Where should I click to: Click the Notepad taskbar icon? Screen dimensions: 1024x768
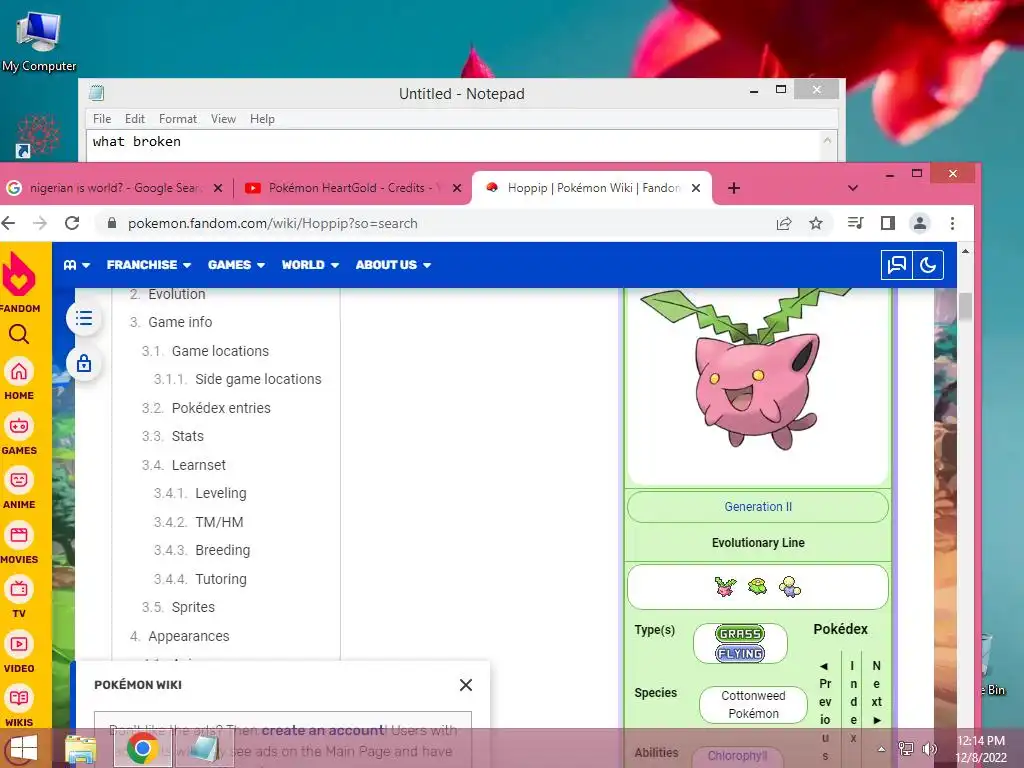pos(204,748)
